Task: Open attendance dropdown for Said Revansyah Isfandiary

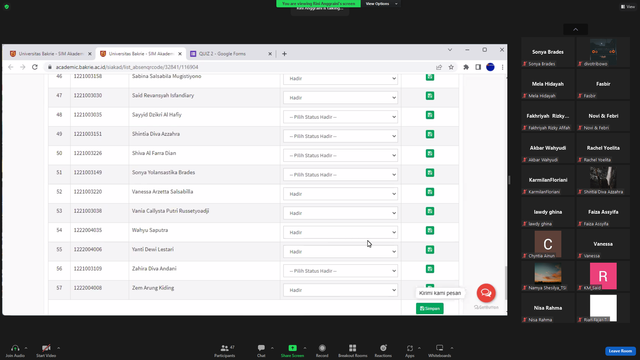Action: (x=340, y=98)
